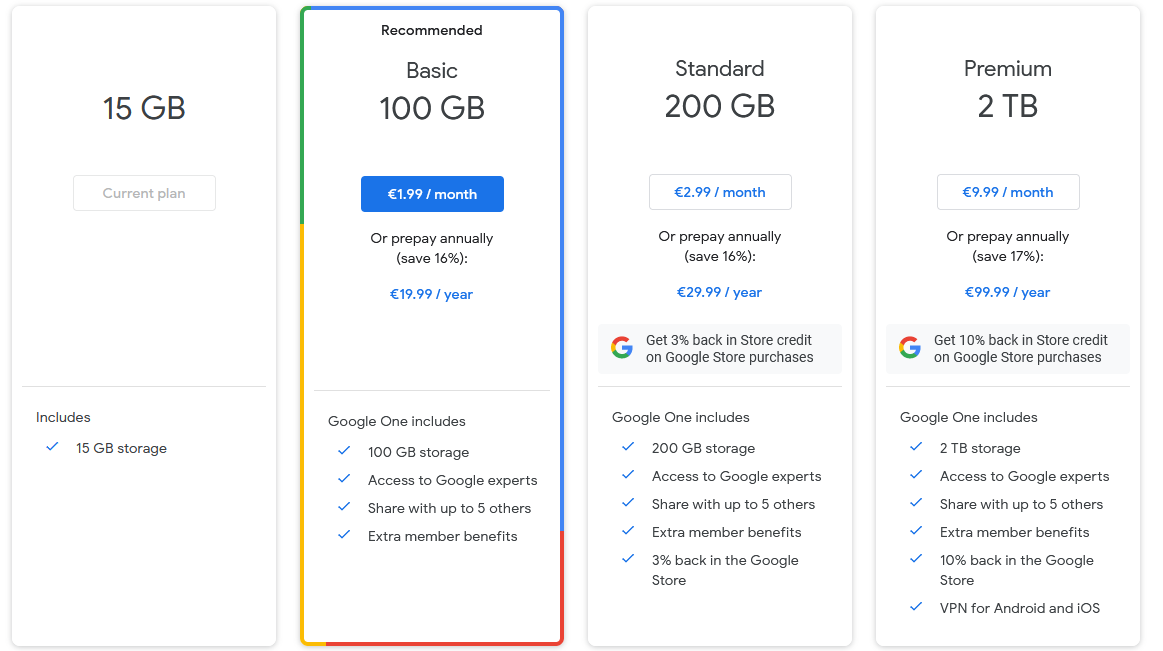Choose the Premium €9.99 / month plan

tap(1008, 192)
